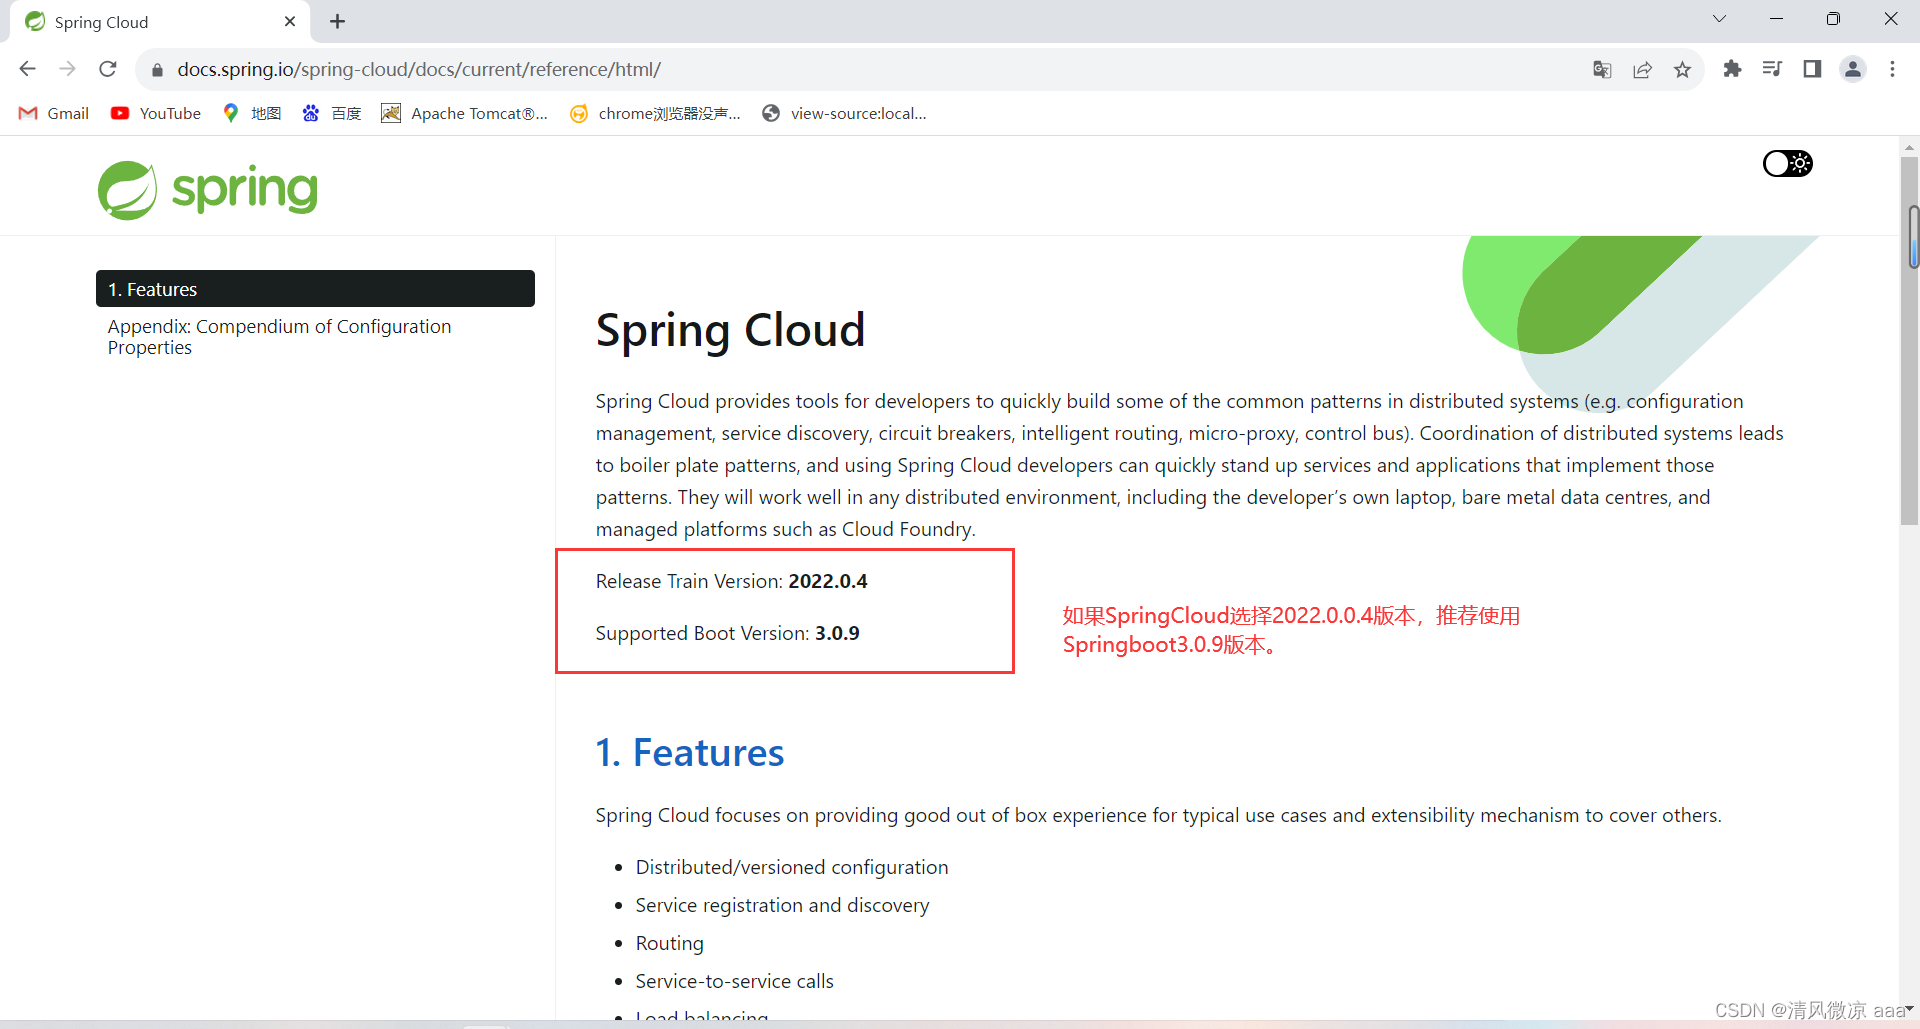The height and width of the screenshot is (1029, 1920).
Task: Open view-source:local bookmark
Action: tap(845, 113)
